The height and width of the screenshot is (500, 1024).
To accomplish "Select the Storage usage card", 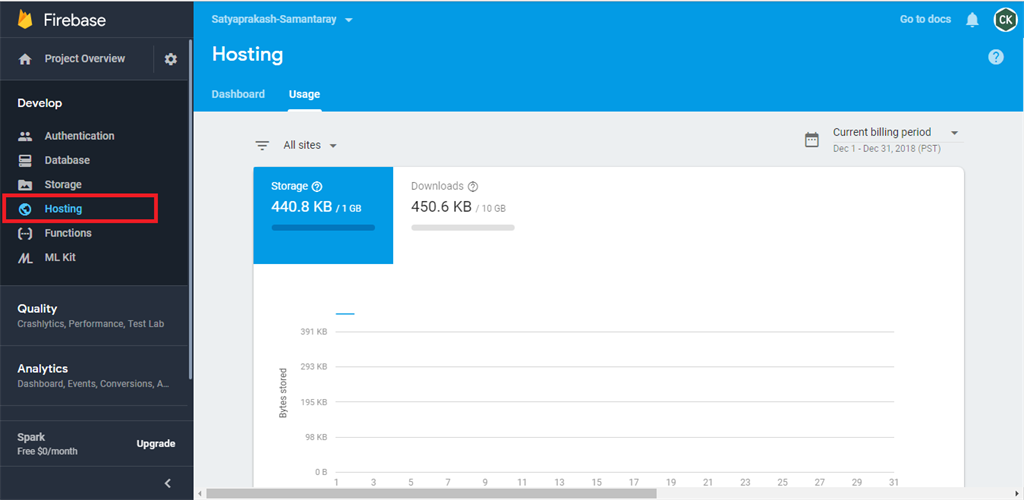I will tap(323, 215).
